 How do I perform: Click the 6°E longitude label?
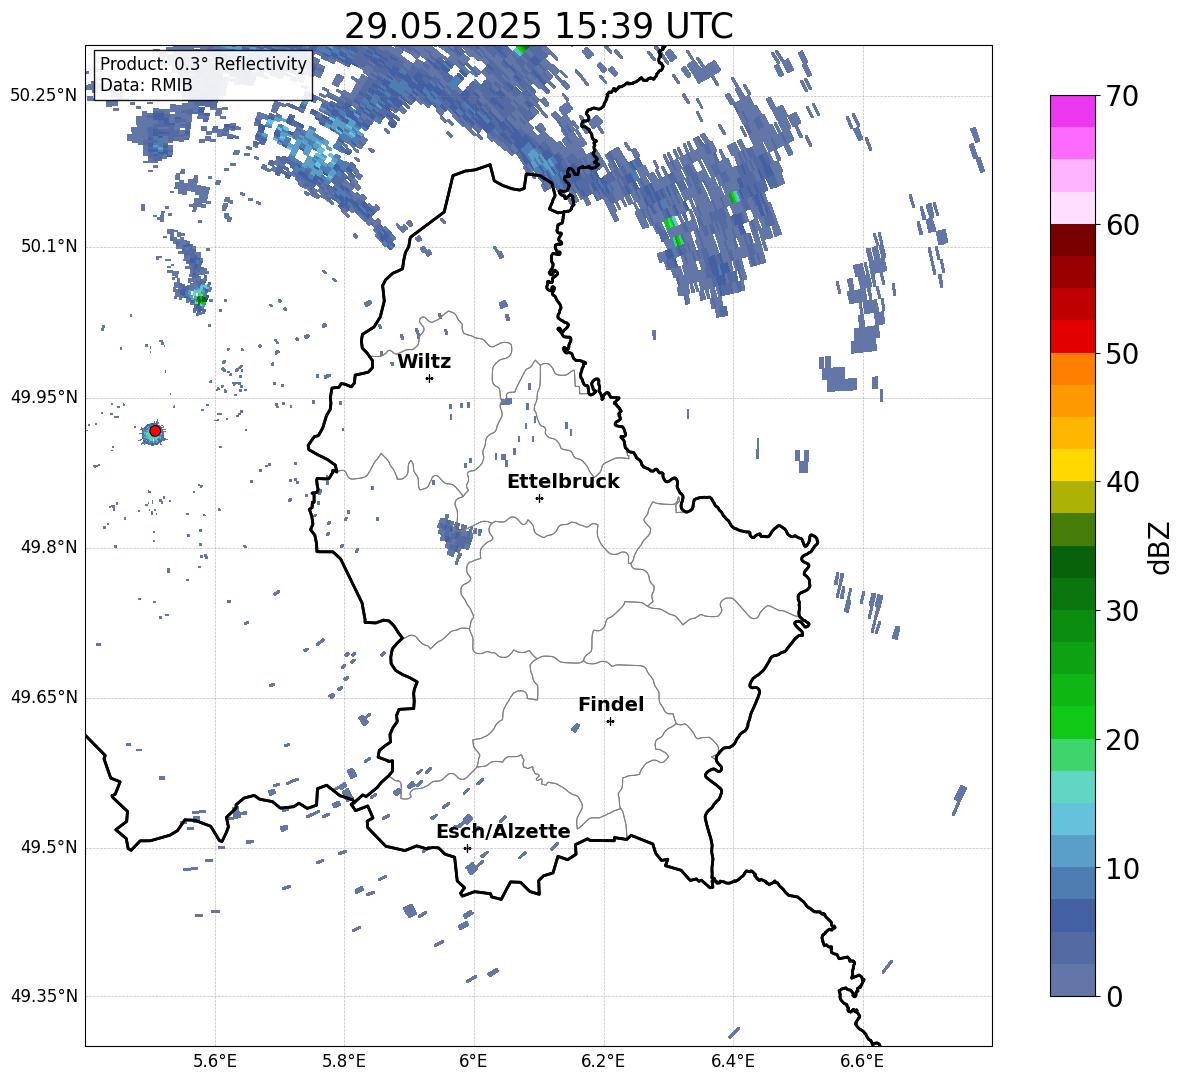pyautogui.click(x=473, y=1061)
